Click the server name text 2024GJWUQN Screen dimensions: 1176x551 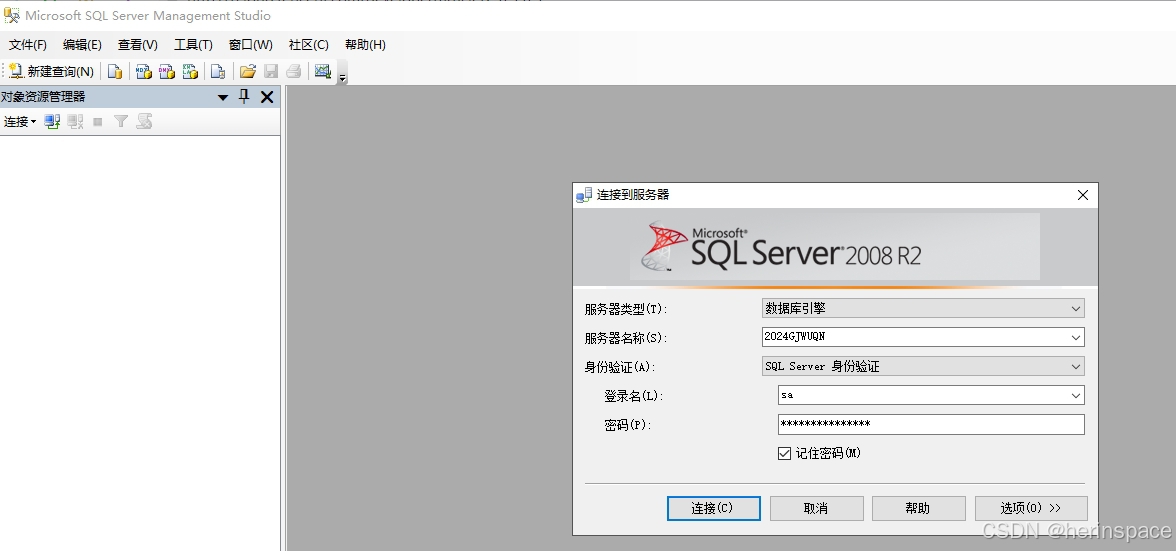point(794,337)
